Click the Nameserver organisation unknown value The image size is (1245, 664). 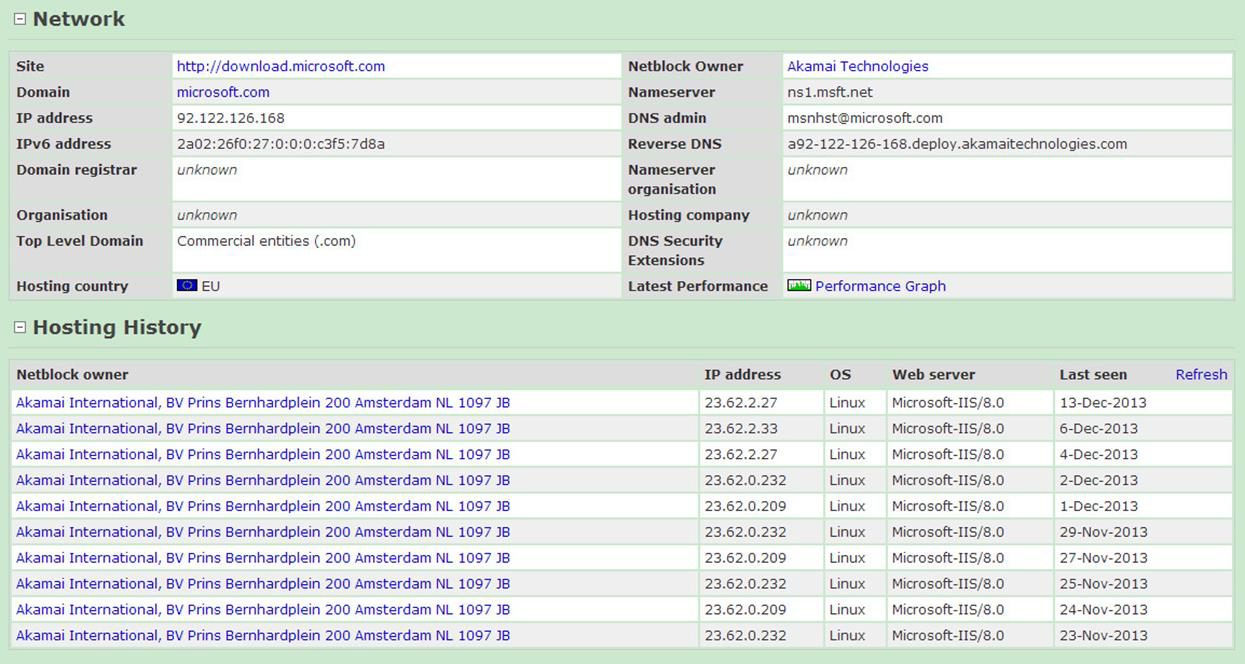coord(817,170)
